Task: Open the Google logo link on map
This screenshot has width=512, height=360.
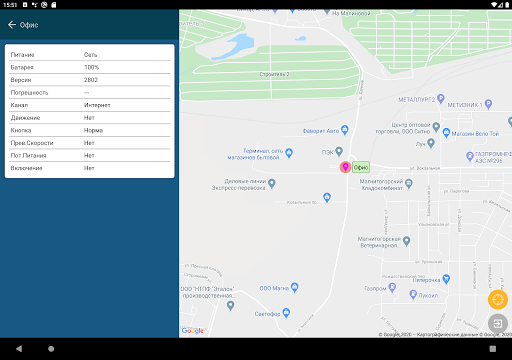Action: (193, 331)
